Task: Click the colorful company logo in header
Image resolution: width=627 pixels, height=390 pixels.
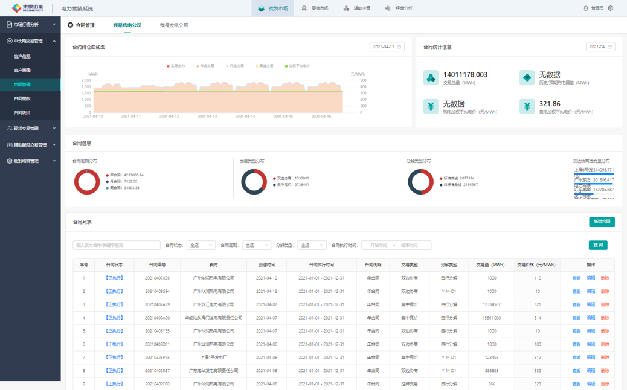Action: click(x=16, y=8)
